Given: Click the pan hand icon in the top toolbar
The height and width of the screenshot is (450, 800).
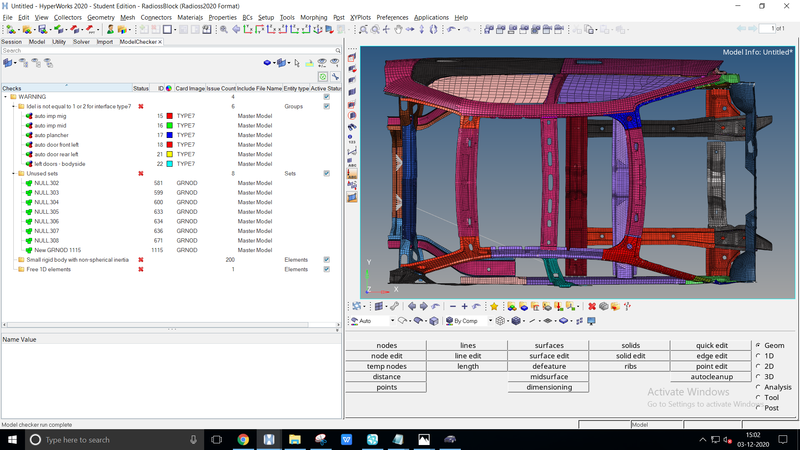Looking at the screenshot, I should 399,30.
